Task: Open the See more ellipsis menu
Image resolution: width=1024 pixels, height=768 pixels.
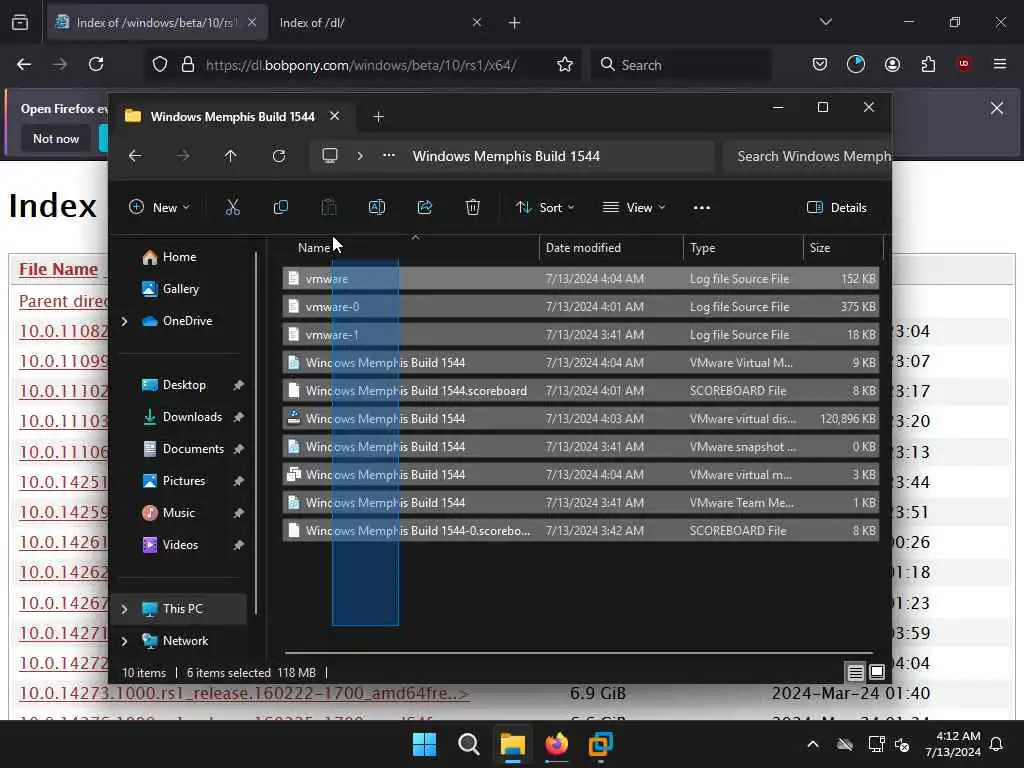Action: tap(701, 208)
